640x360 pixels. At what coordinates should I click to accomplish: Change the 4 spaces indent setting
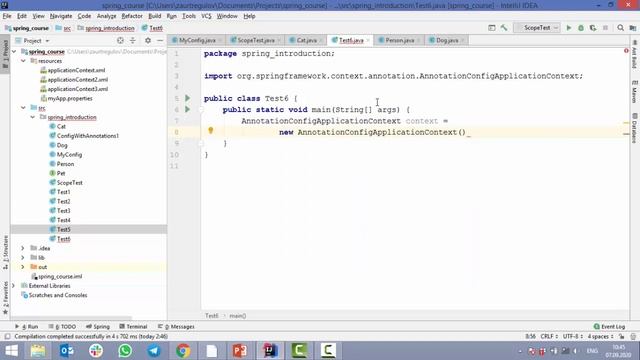pos(600,336)
